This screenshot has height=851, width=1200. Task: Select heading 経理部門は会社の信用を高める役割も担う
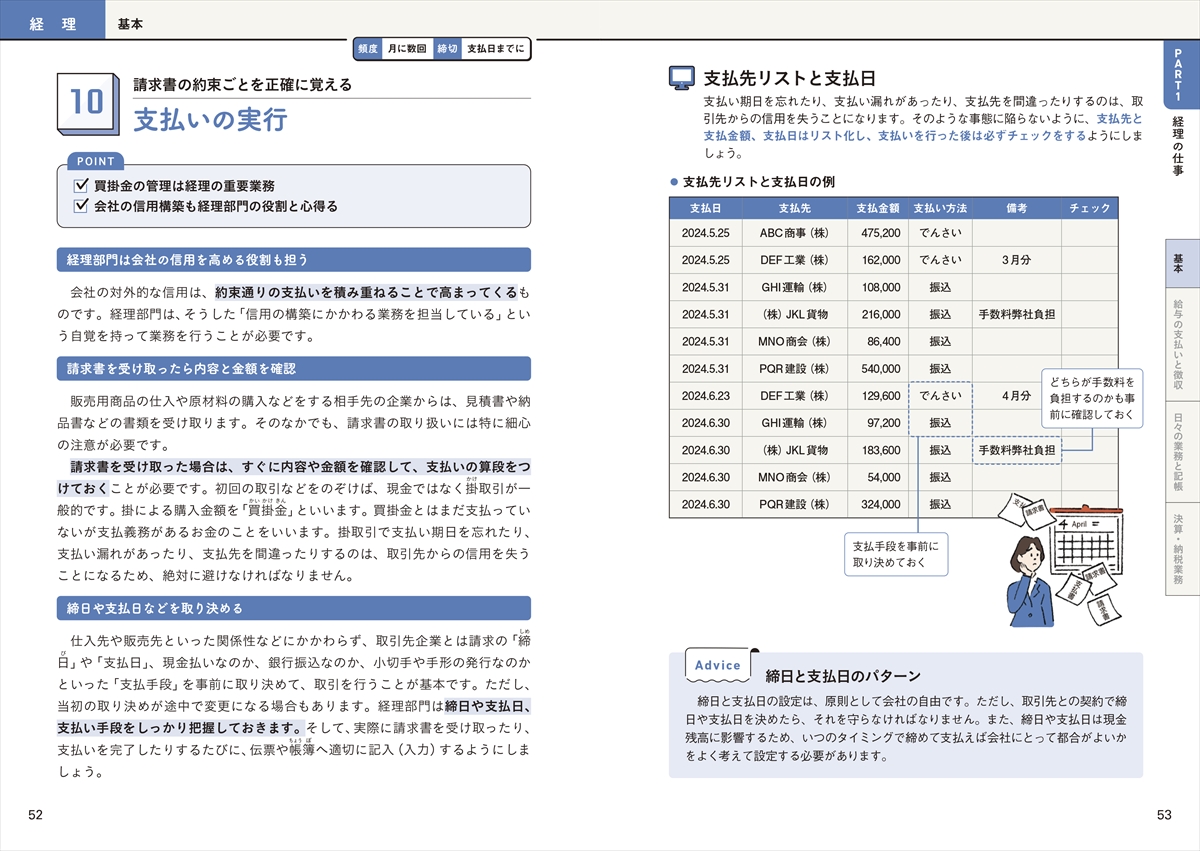pyautogui.click(x=293, y=260)
